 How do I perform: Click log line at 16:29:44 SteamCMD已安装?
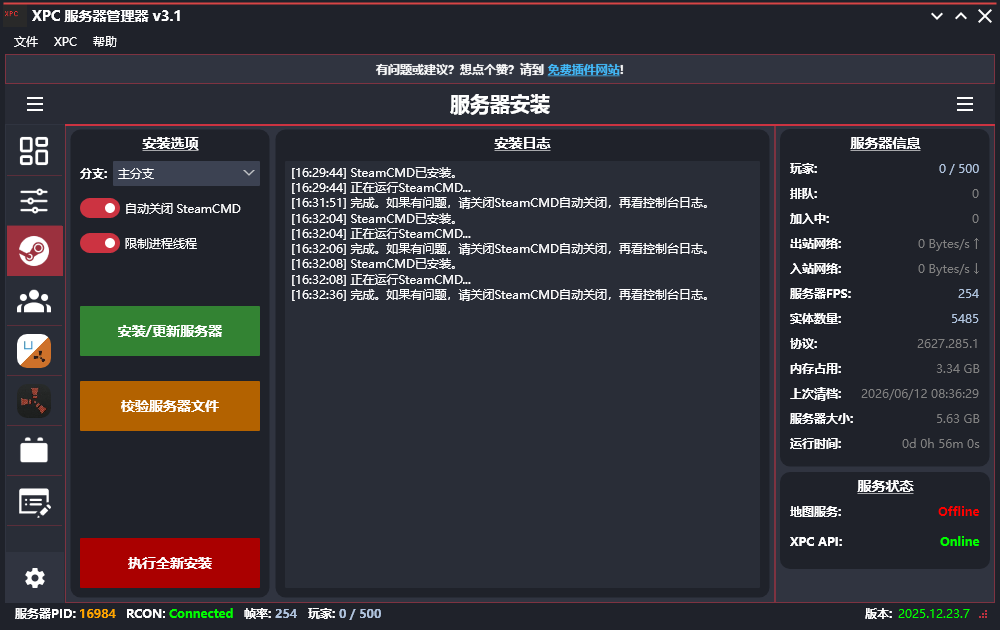(374, 173)
